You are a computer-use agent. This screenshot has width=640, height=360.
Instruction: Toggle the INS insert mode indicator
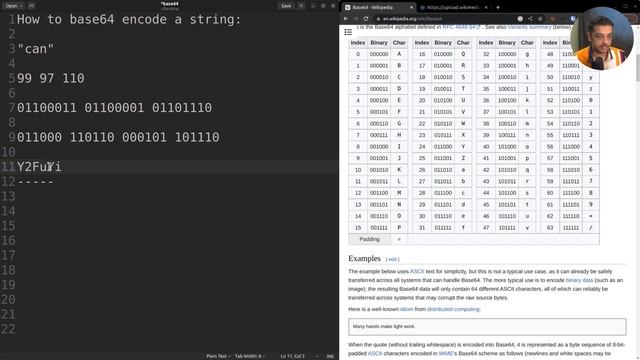coord(330,356)
